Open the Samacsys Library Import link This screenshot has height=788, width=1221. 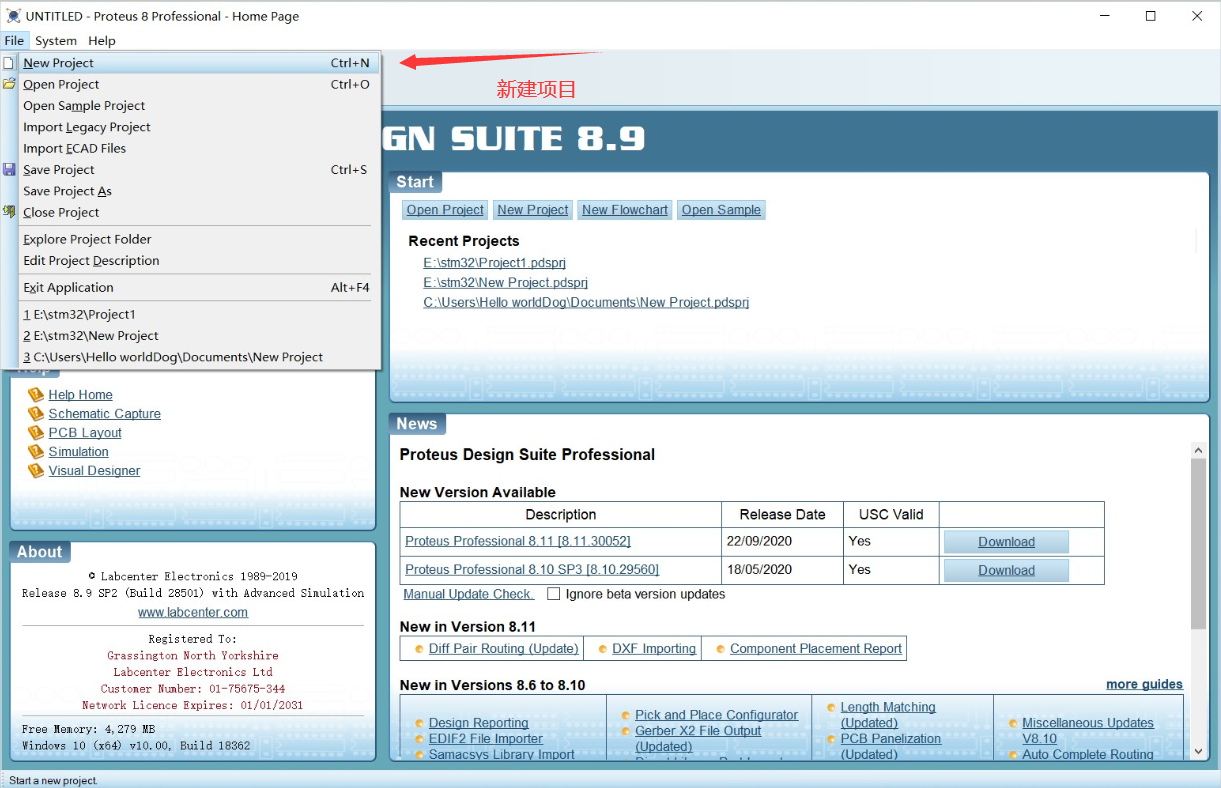(502, 755)
